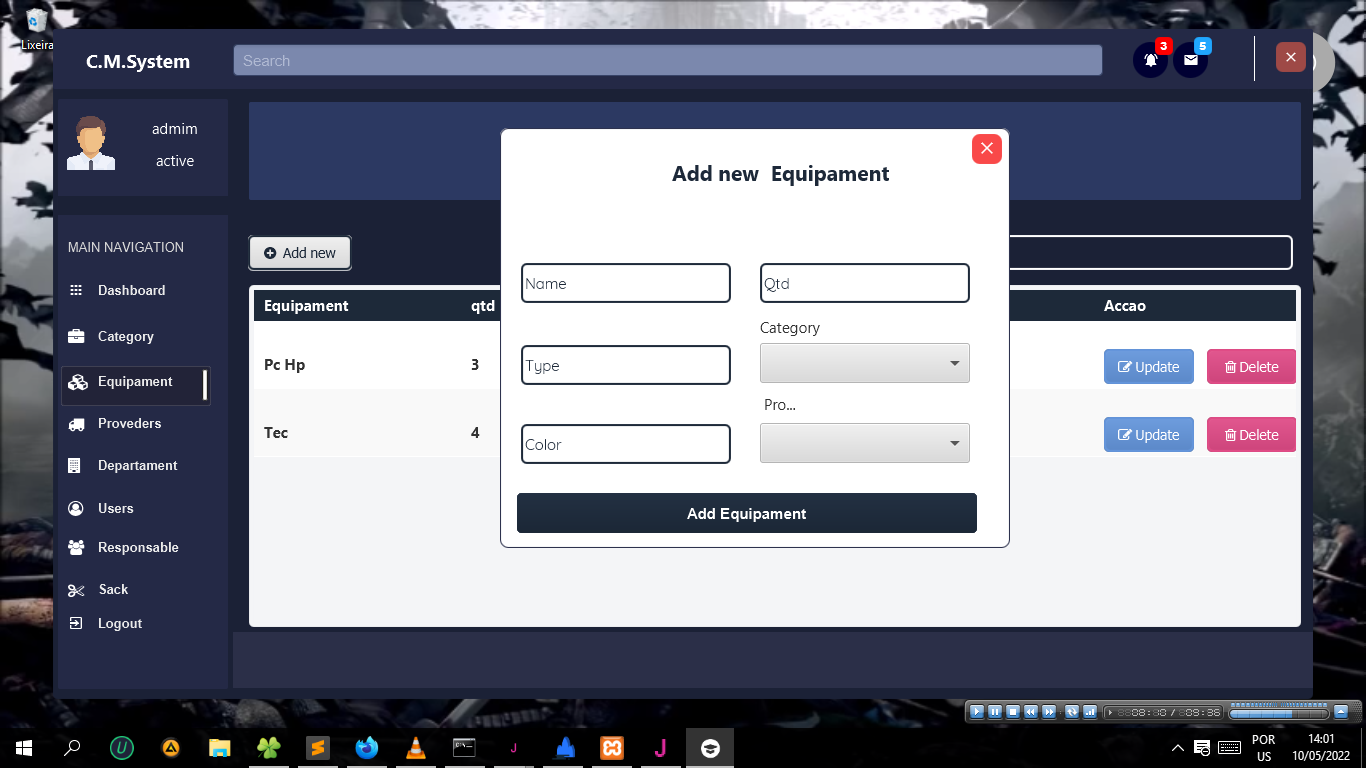This screenshot has width=1366, height=768.
Task: Click the Name input field
Action: (x=626, y=283)
